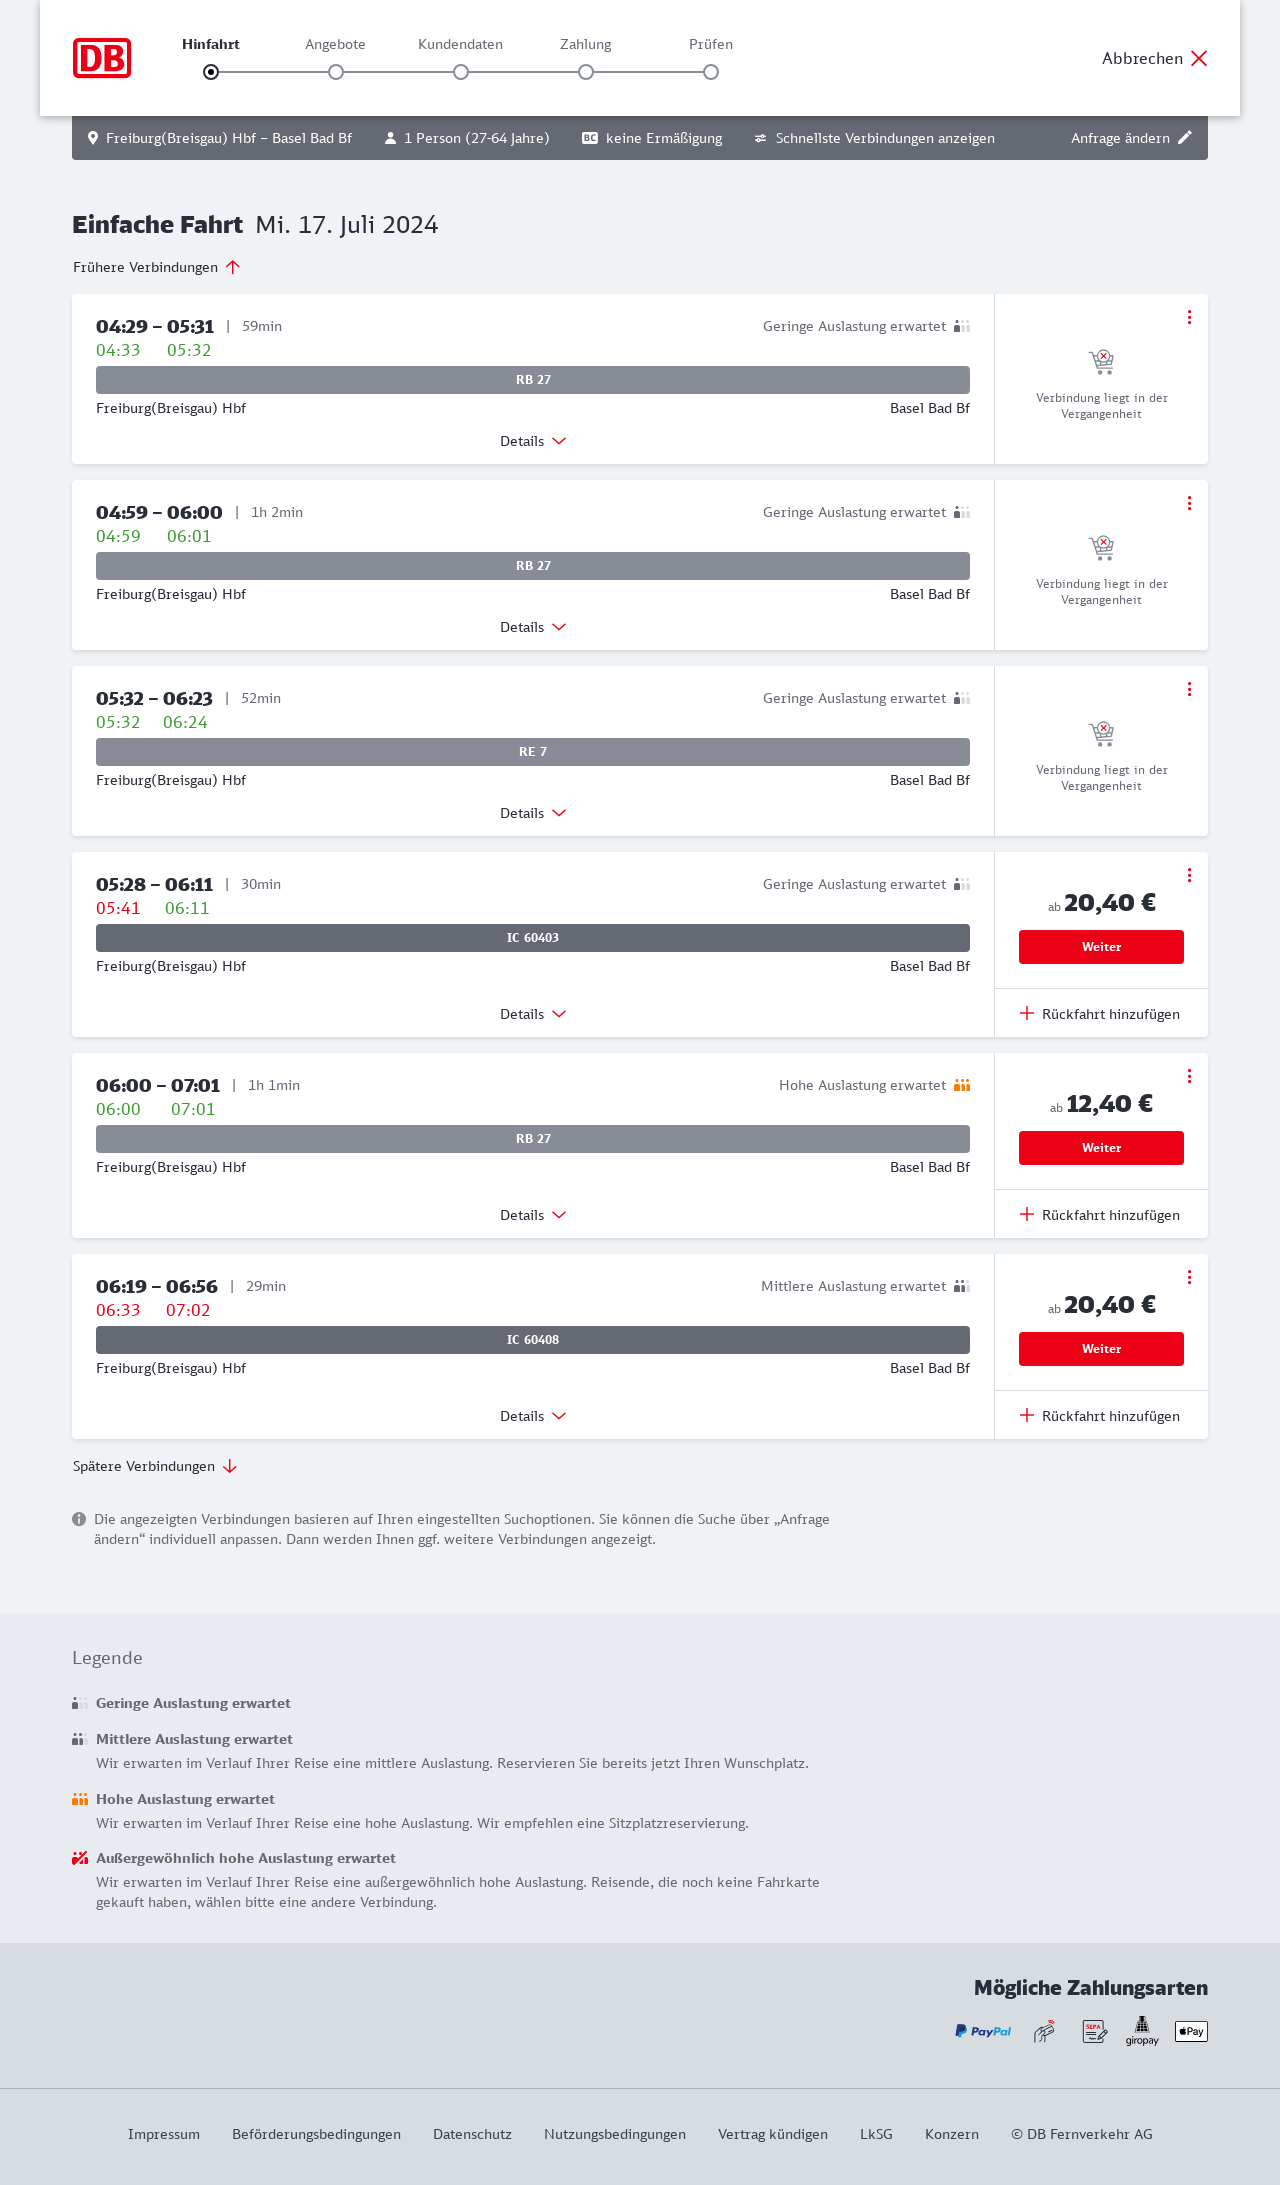Click the pencil icon next to Anfrage ändern

click(1185, 138)
